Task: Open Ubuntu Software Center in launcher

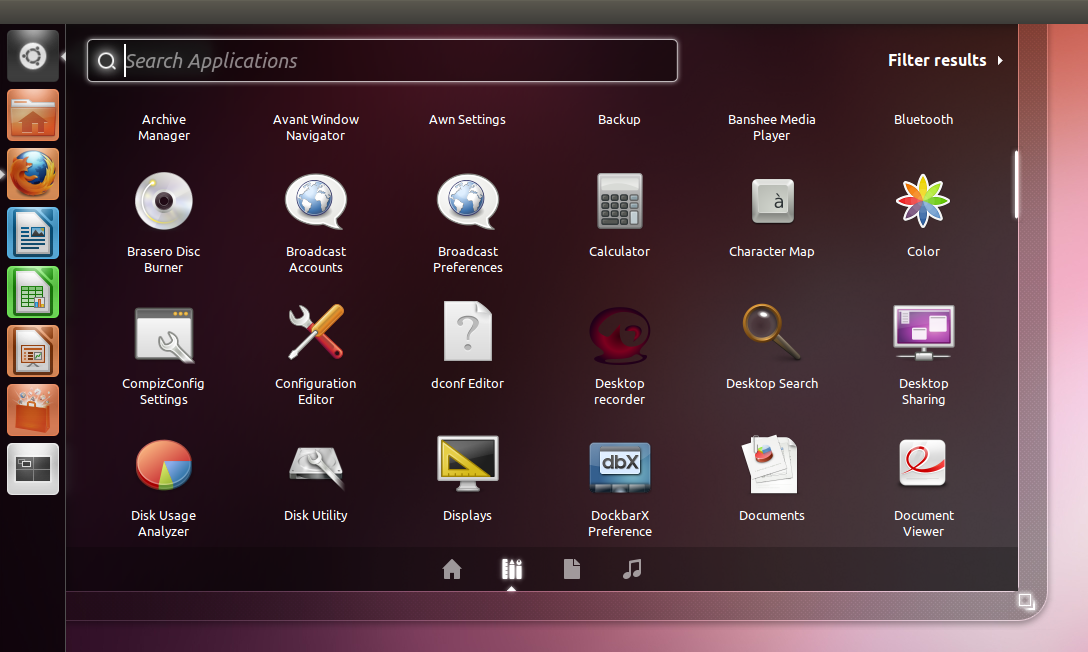Action: (x=33, y=410)
